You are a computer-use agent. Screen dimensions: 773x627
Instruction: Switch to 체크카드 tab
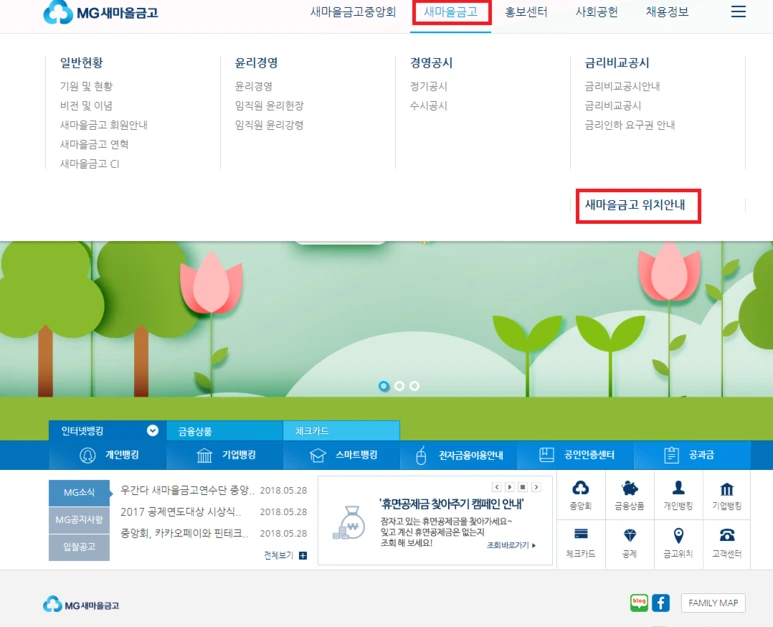pyautogui.click(x=341, y=431)
